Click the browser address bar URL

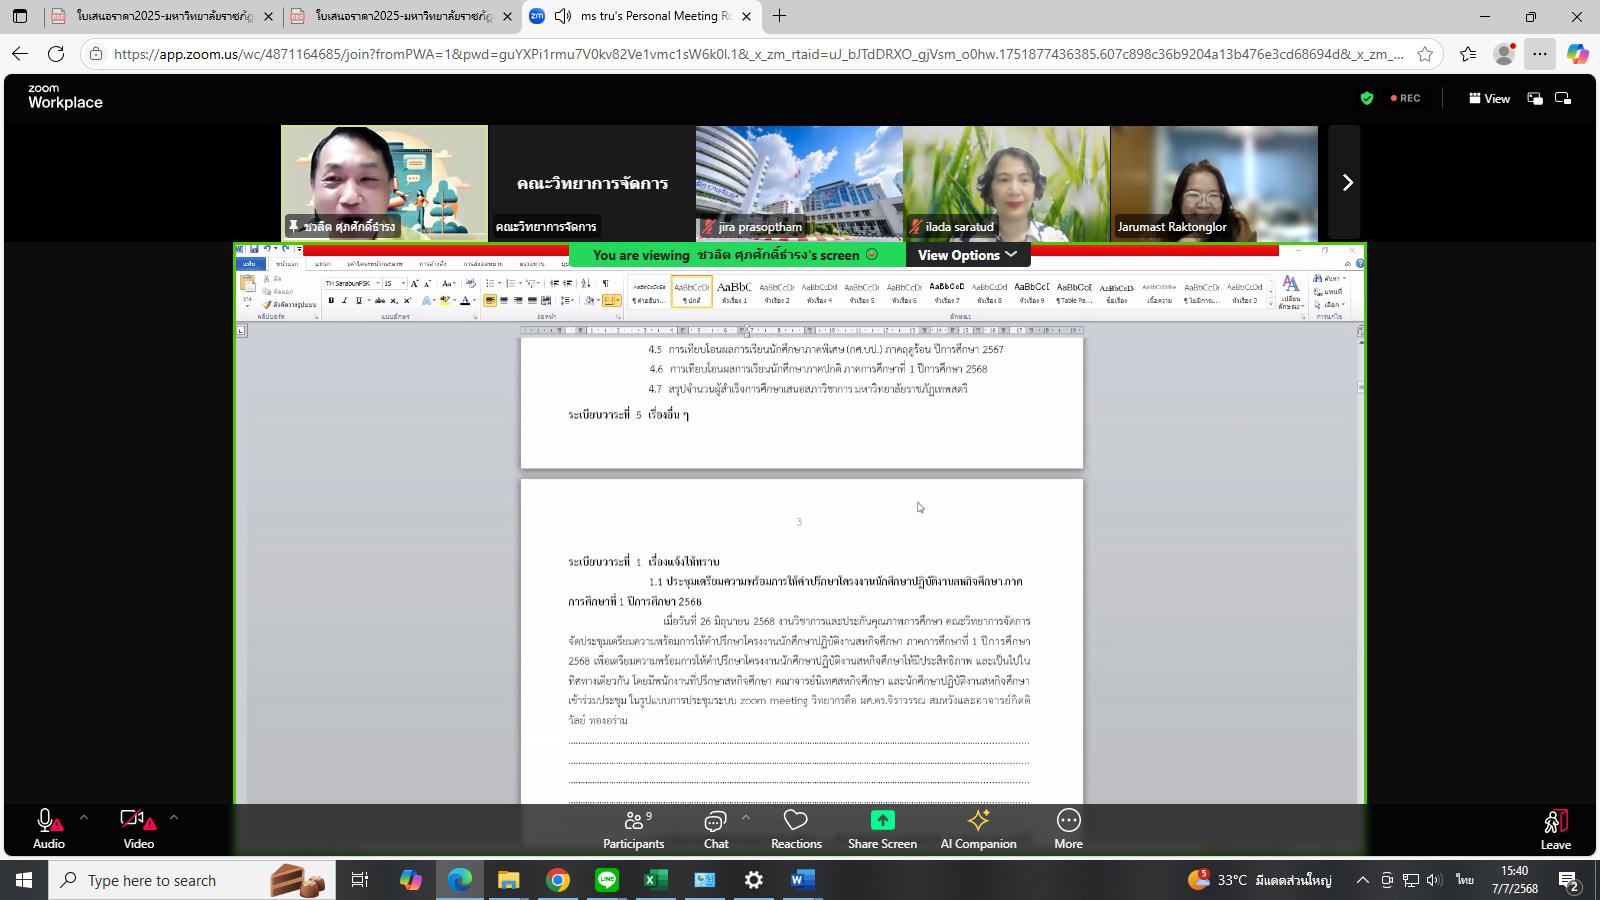(x=758, y=54)
